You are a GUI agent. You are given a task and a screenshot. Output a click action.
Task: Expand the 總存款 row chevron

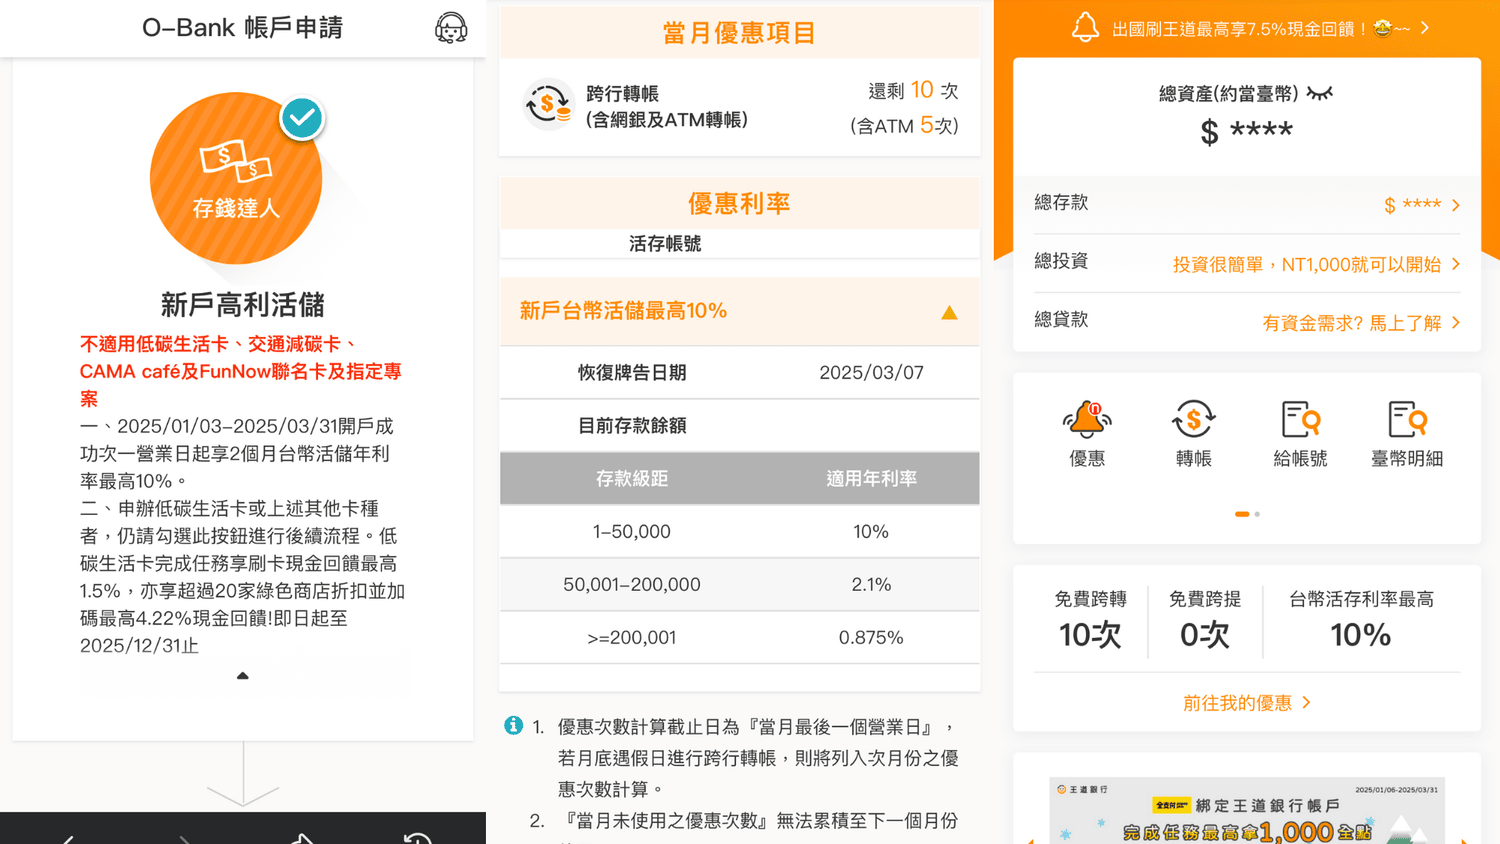[1456, 205]
